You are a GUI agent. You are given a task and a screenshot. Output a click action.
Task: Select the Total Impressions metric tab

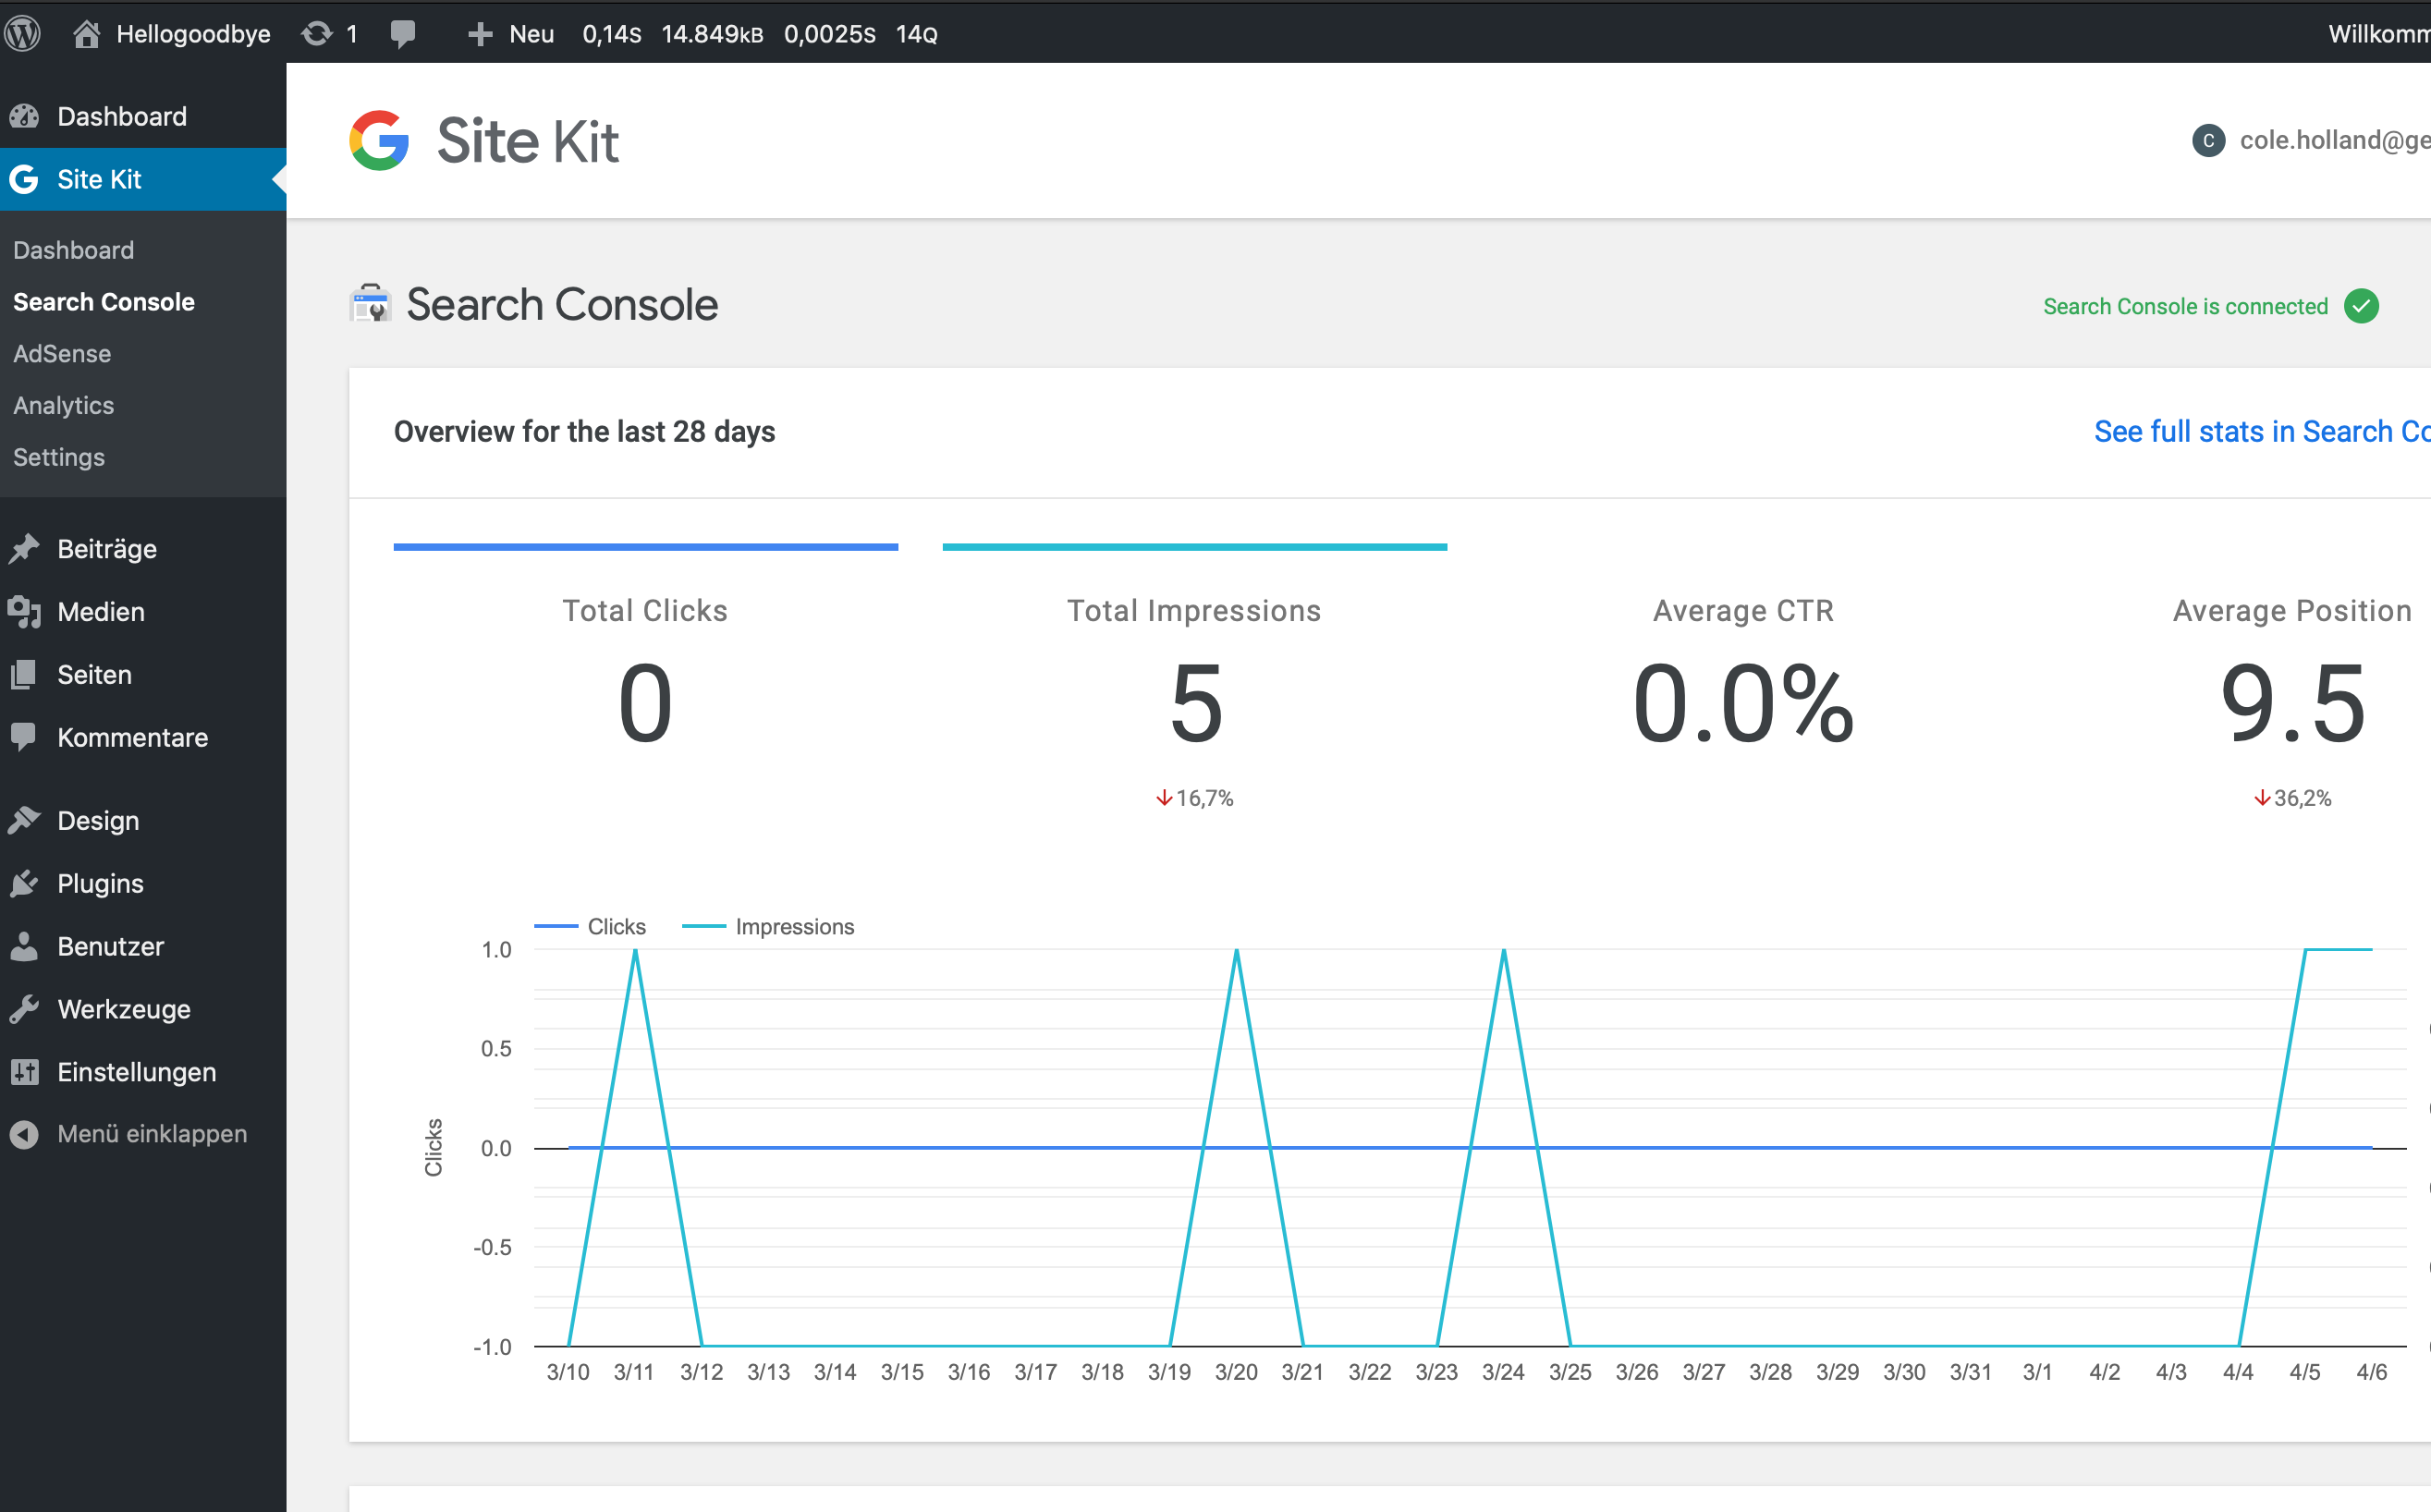(x=1195, y=676)
